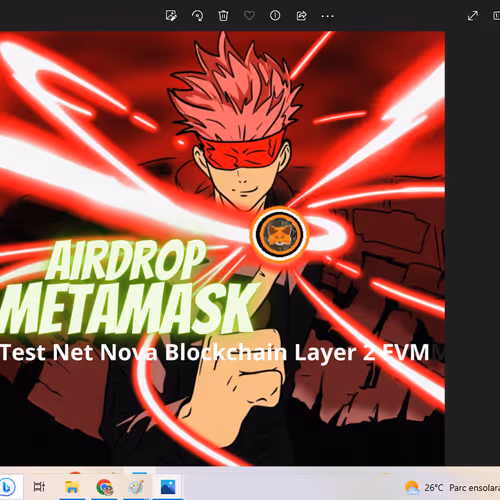This screenshot has width=500, height=500.
Task: Open the Edit image tool
Action: tap(171, 15)
